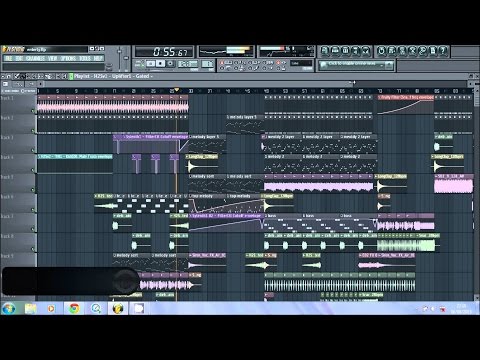Image resolution: width=480 pixels, height=360 pixels.
Task: Open the Piano Roll shortcut icon
Action: point(345,51)
